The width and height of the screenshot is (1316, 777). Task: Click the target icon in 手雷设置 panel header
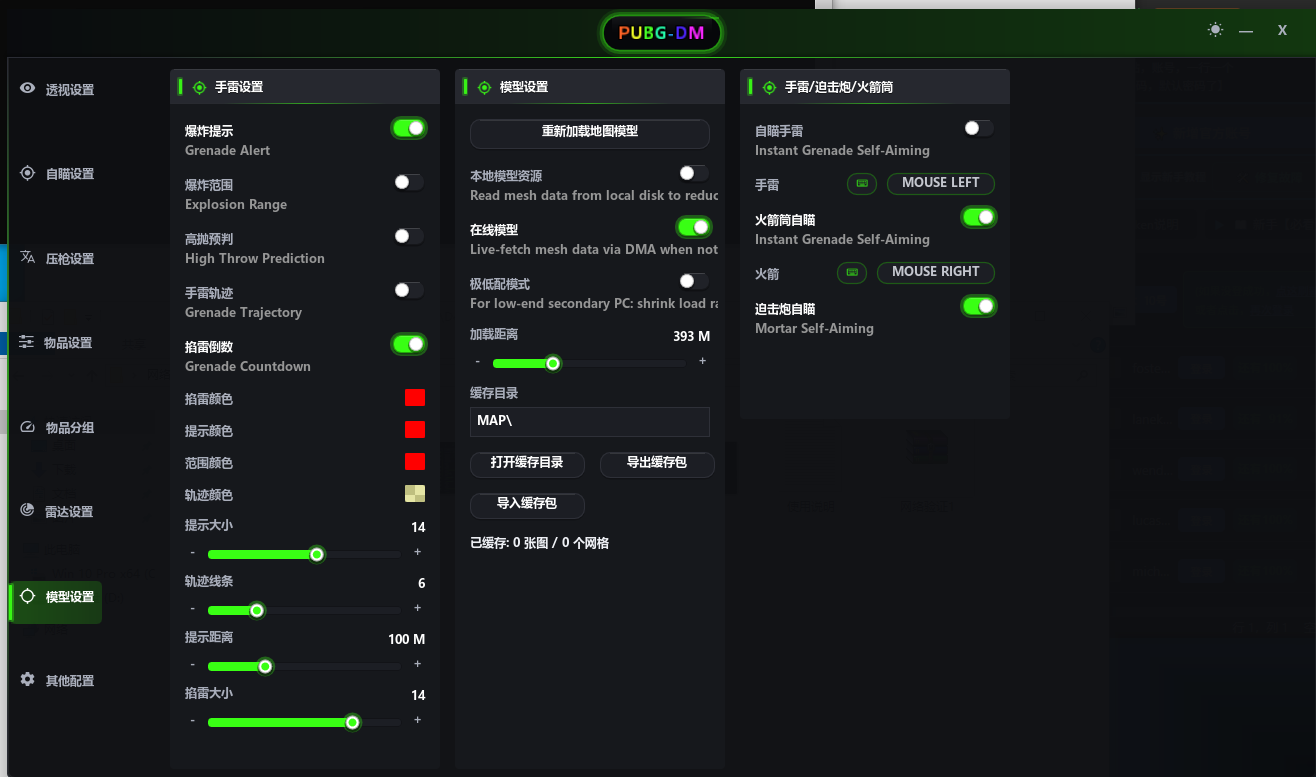199,87
